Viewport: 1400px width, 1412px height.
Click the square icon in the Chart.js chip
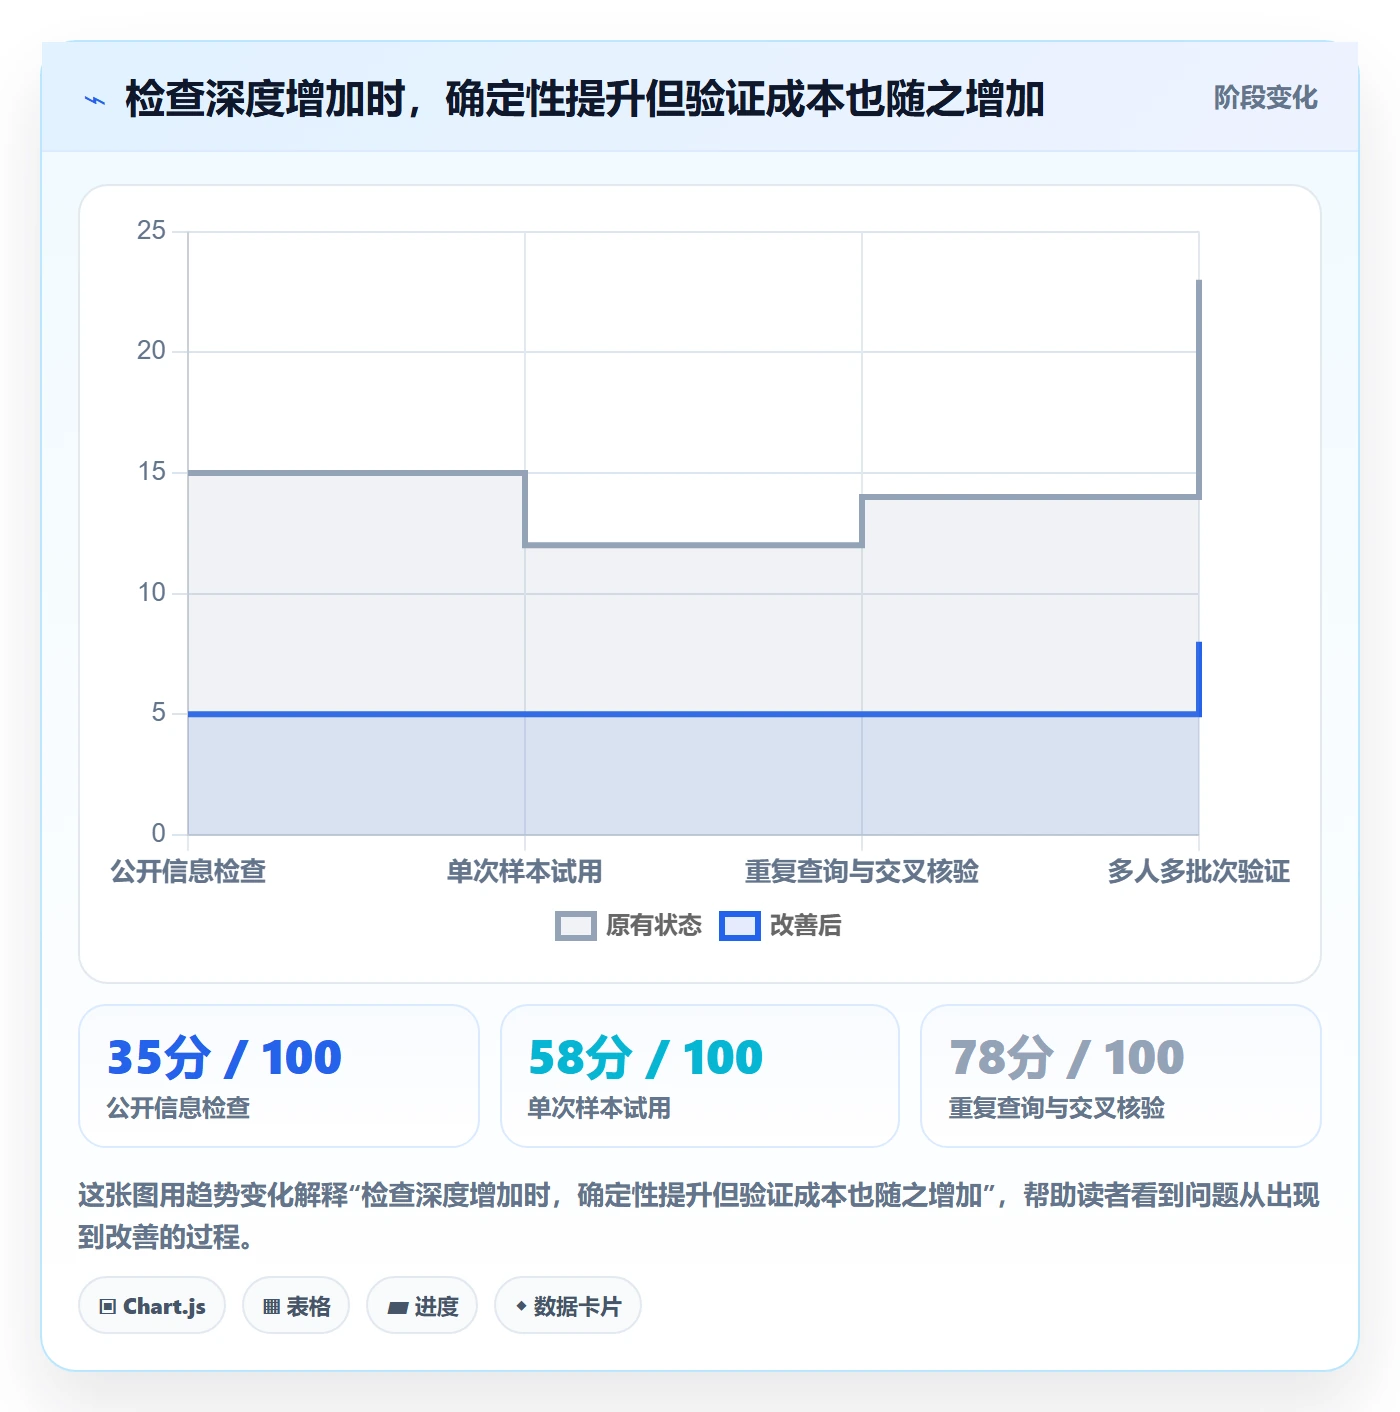(108, 1306)
